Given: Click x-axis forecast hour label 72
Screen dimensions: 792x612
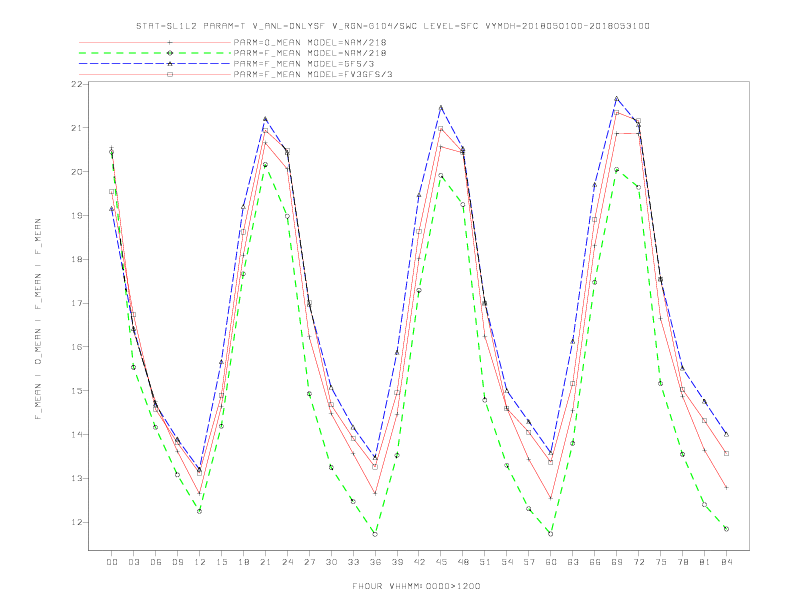Looking at the screenshot, I should tap(638, 562).
